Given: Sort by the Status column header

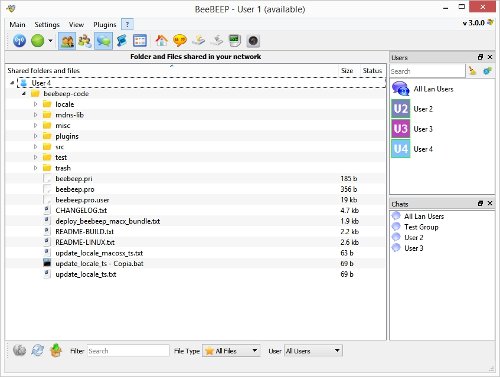Looking at the screenshot, I should pyautogui.click(x=372, y=71).
